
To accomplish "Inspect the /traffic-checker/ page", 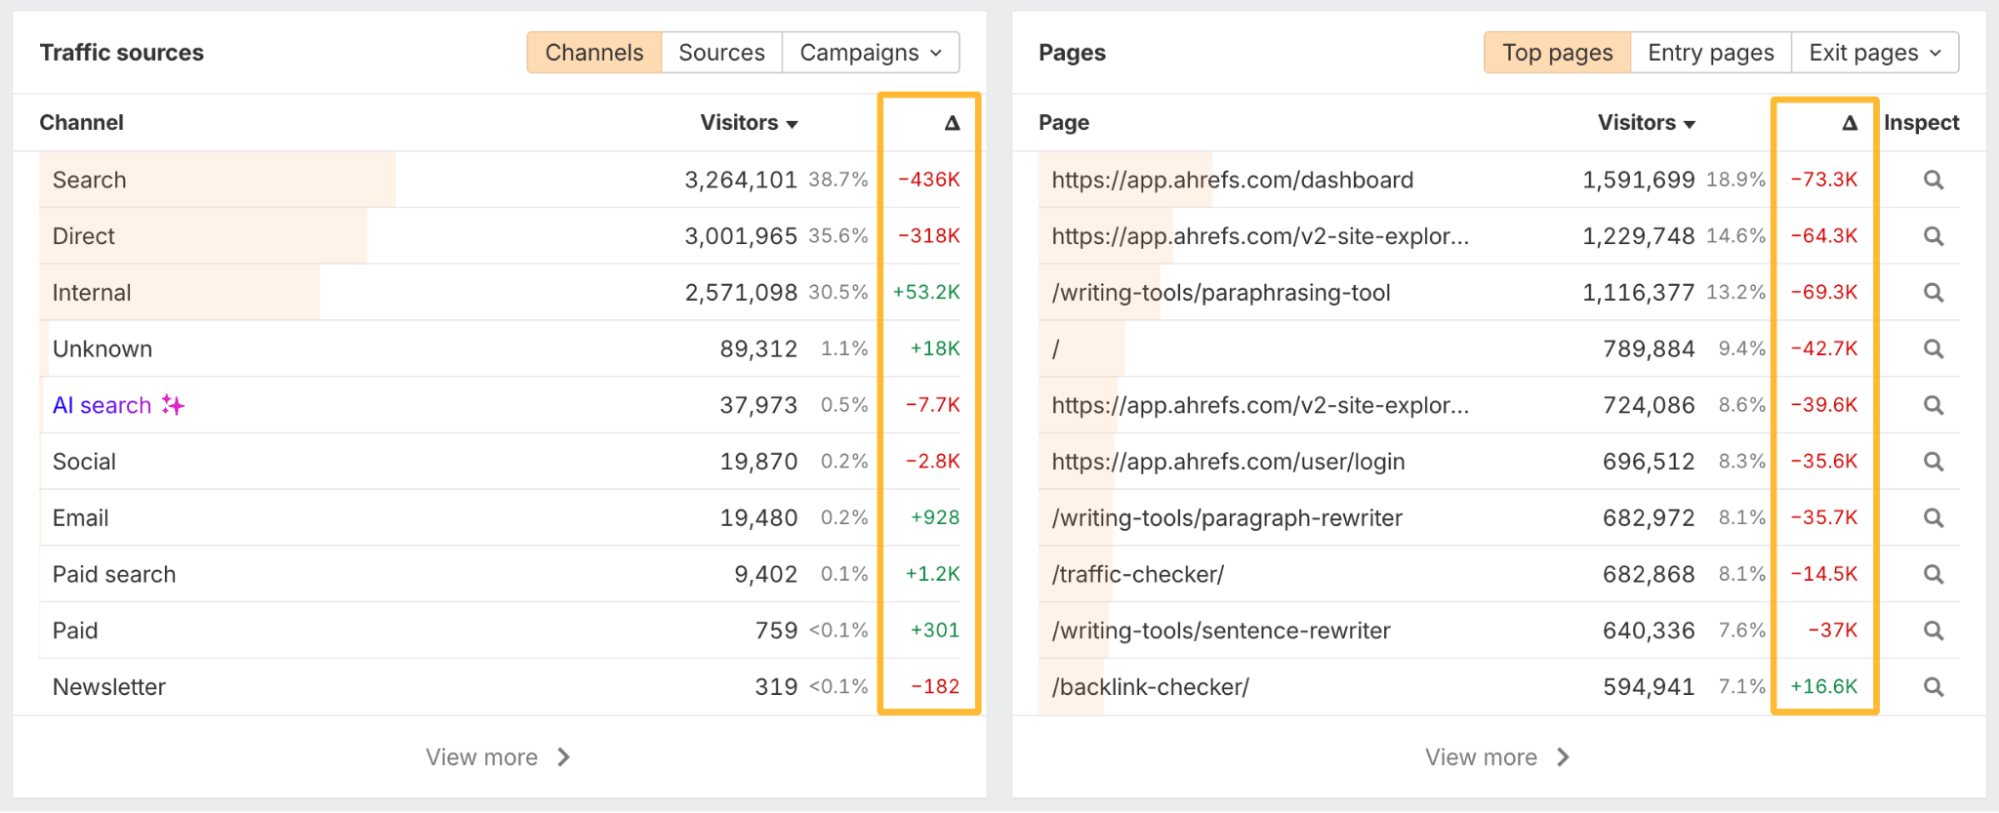I will 1933,575.
